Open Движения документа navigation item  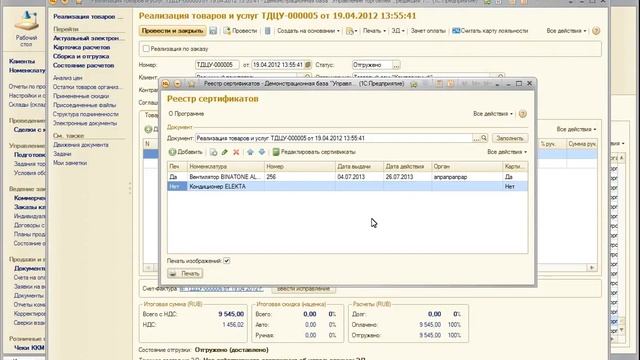point(80,145)
